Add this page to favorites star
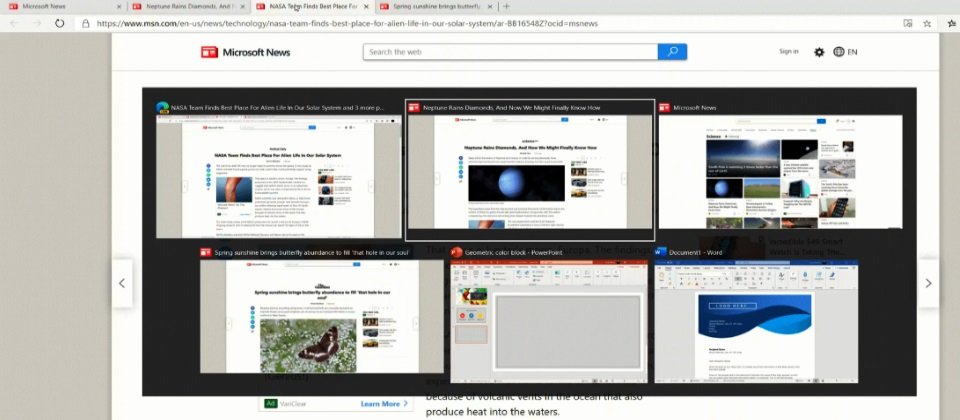 [928, 23]
